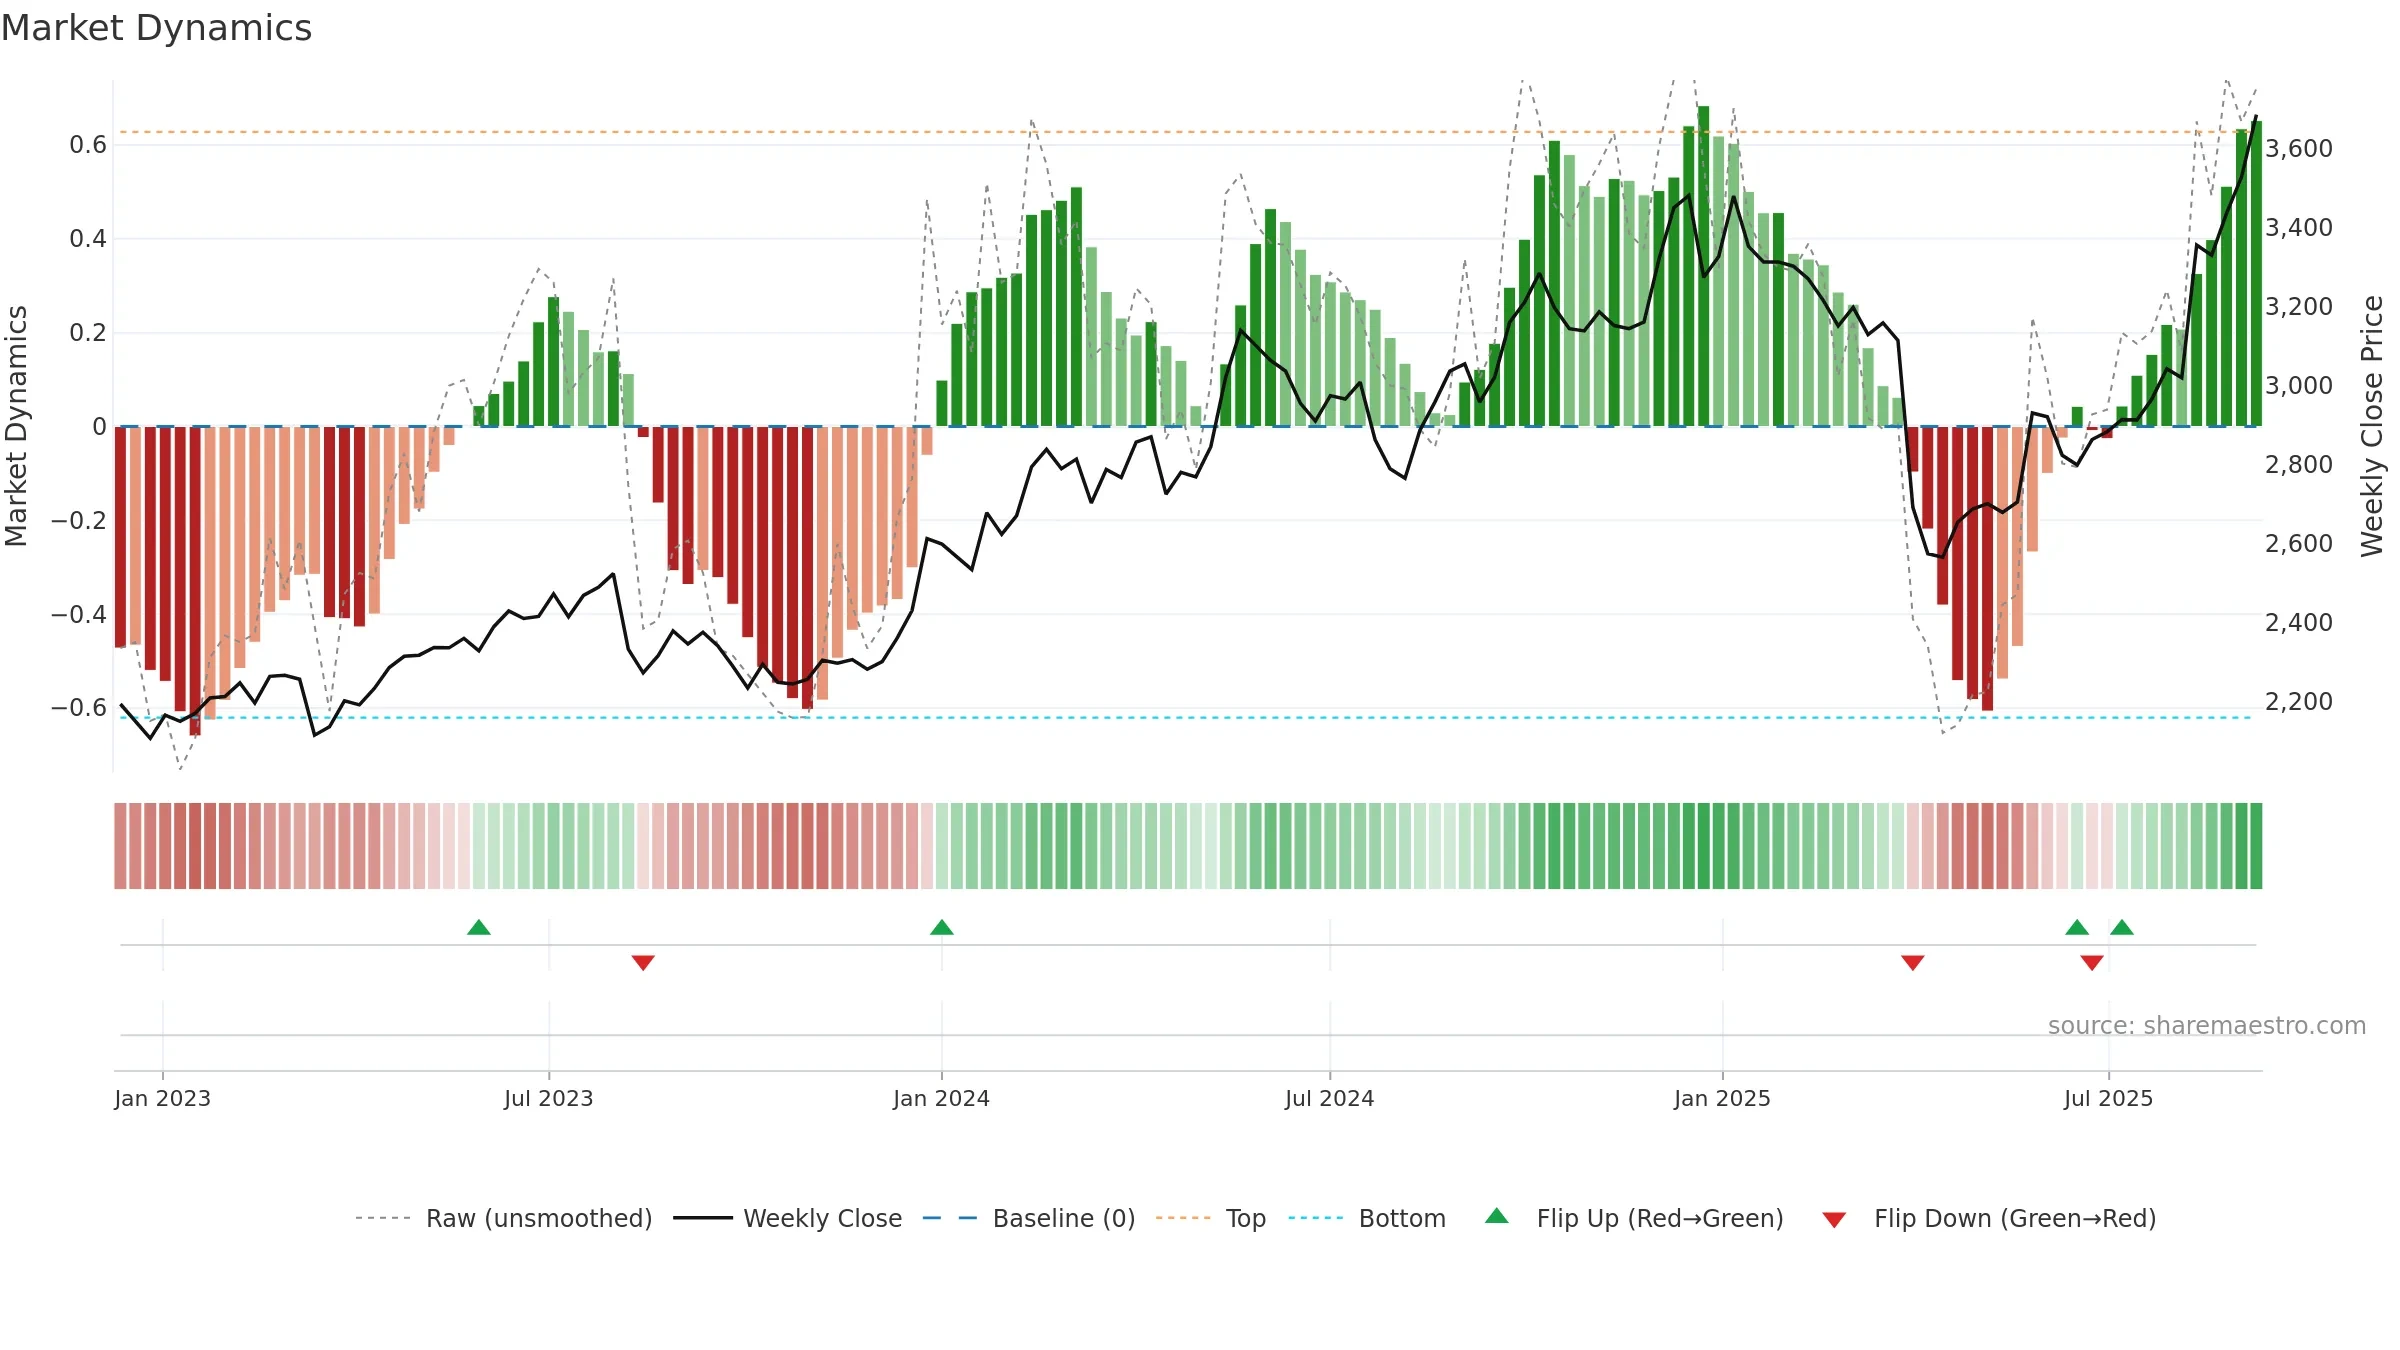
Task: Click the Jan 2023 axis label
Action: pyautogui.click(x=162, y=1098)
